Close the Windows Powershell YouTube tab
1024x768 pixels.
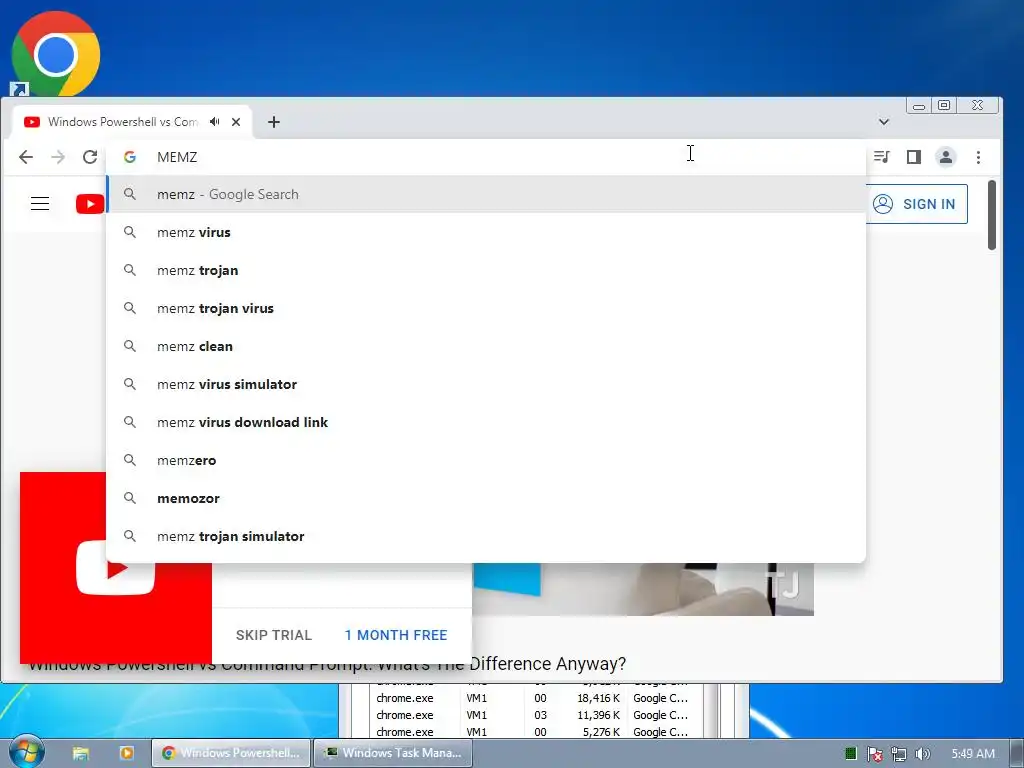click(236, 121)
